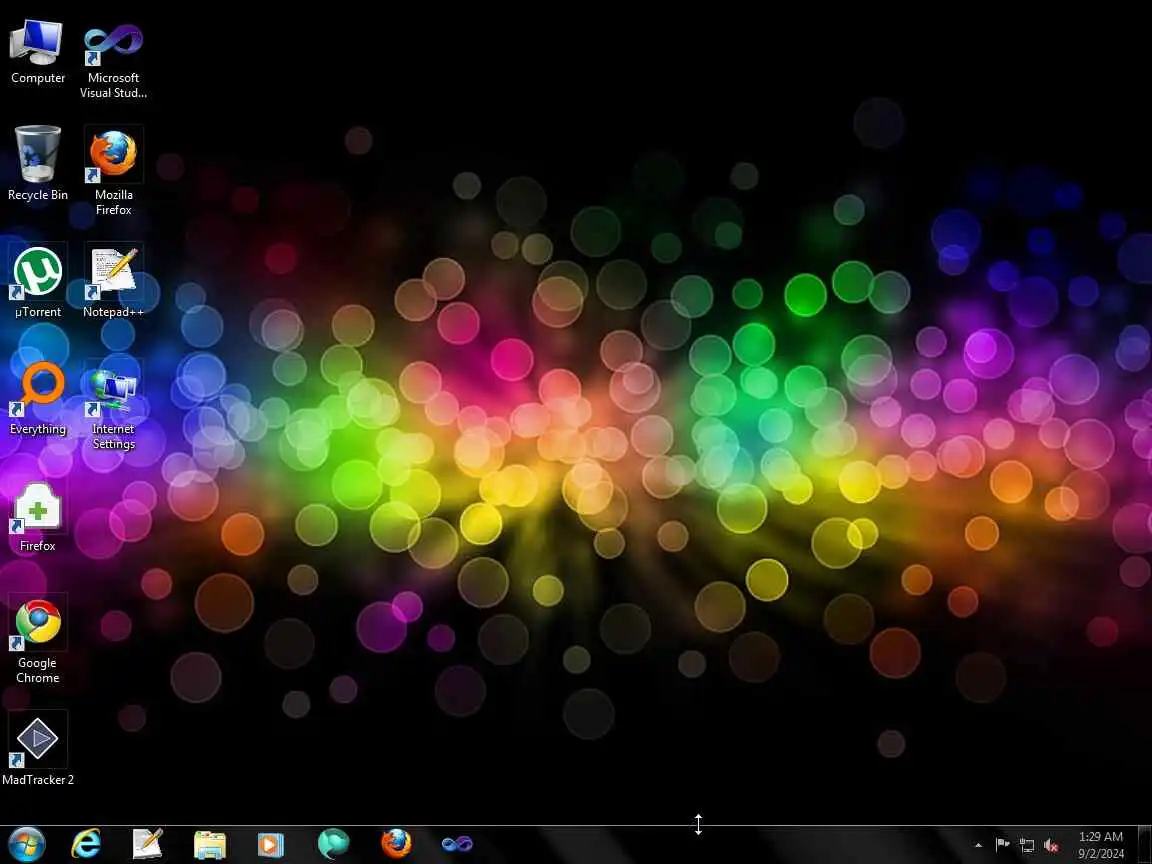Launch Internet Explorer from the taskbar
This screenshot has height=864, width=1152.
pos(85,844)
